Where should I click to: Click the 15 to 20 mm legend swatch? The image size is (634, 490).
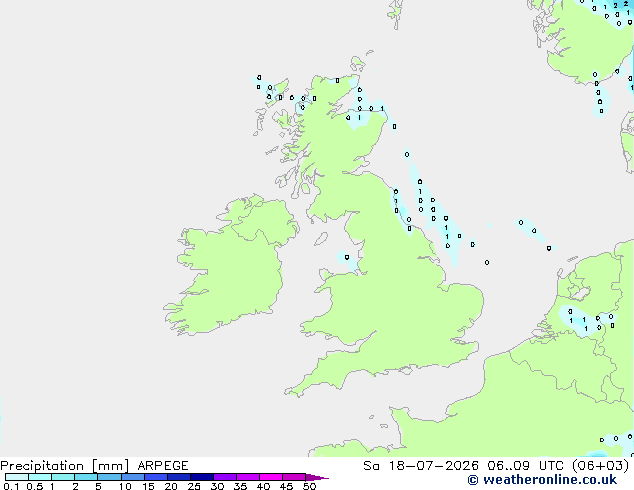156,477
